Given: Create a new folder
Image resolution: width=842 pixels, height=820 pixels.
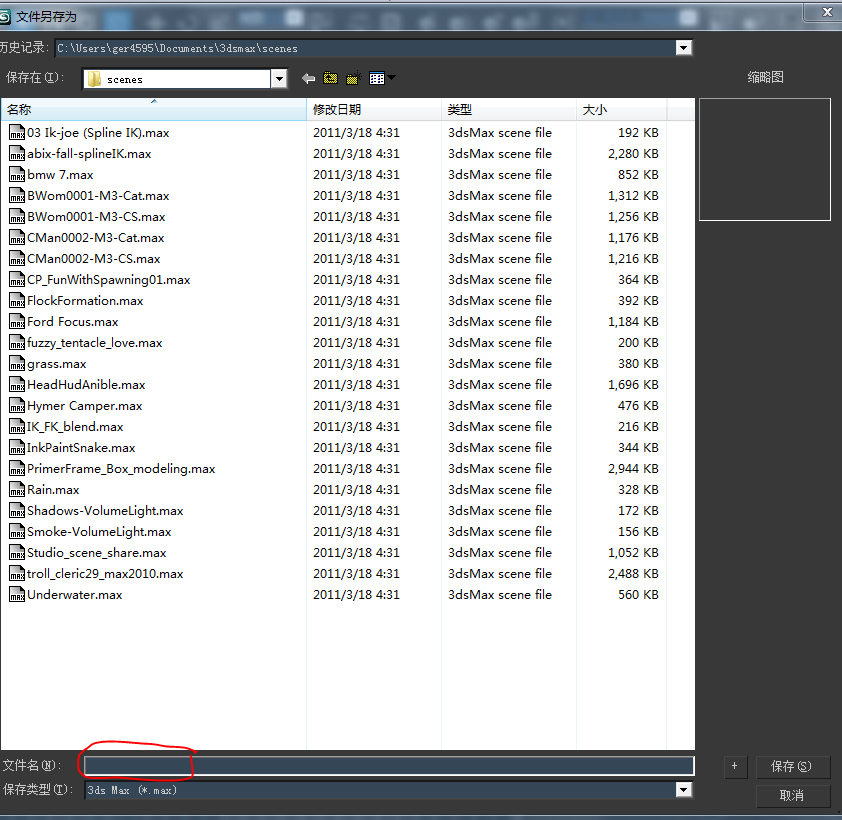Looking at the screenshot, I should [x=353, y=78].
